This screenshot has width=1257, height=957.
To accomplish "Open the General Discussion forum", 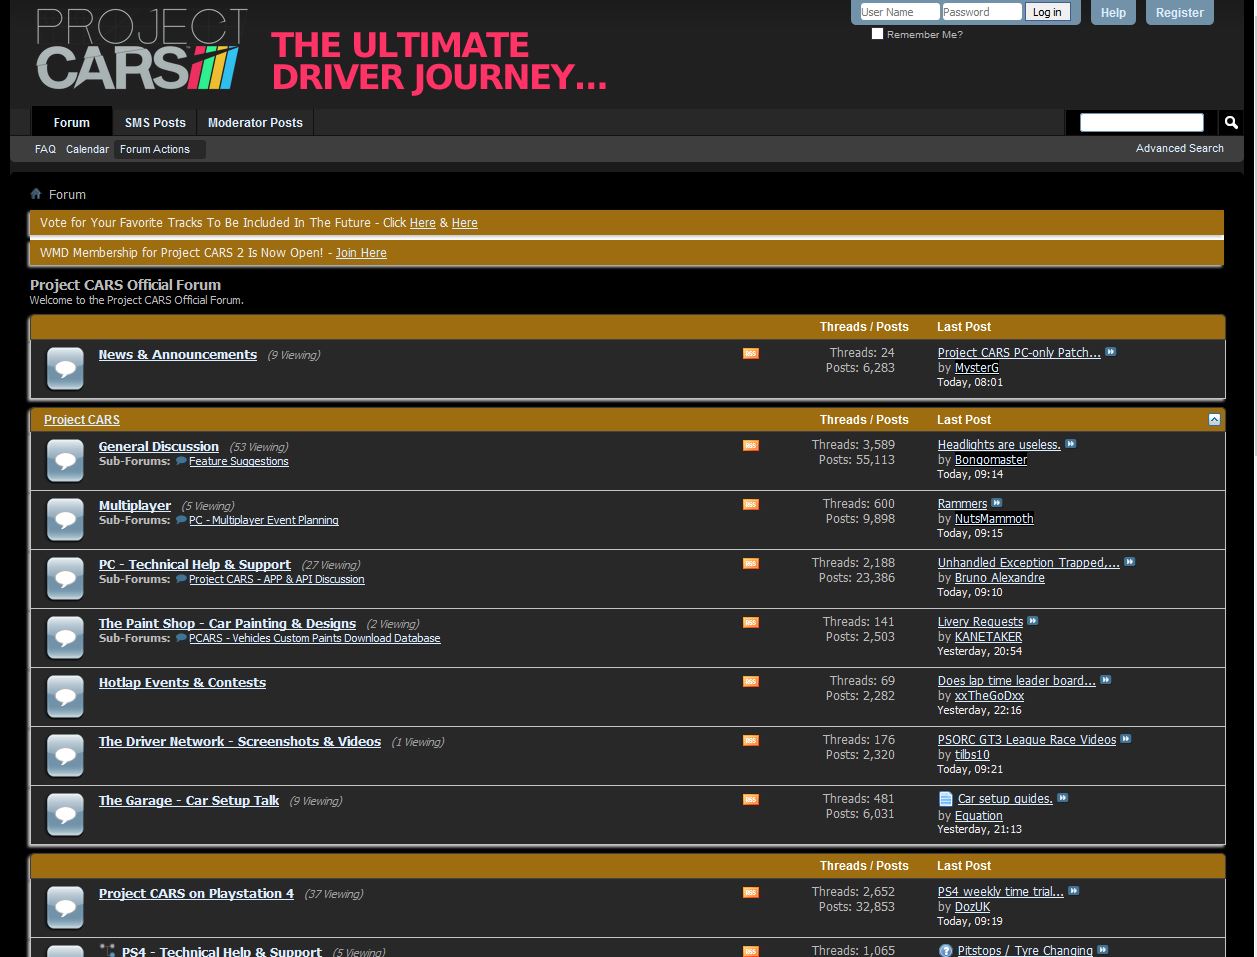I will (x=159, y=447).
